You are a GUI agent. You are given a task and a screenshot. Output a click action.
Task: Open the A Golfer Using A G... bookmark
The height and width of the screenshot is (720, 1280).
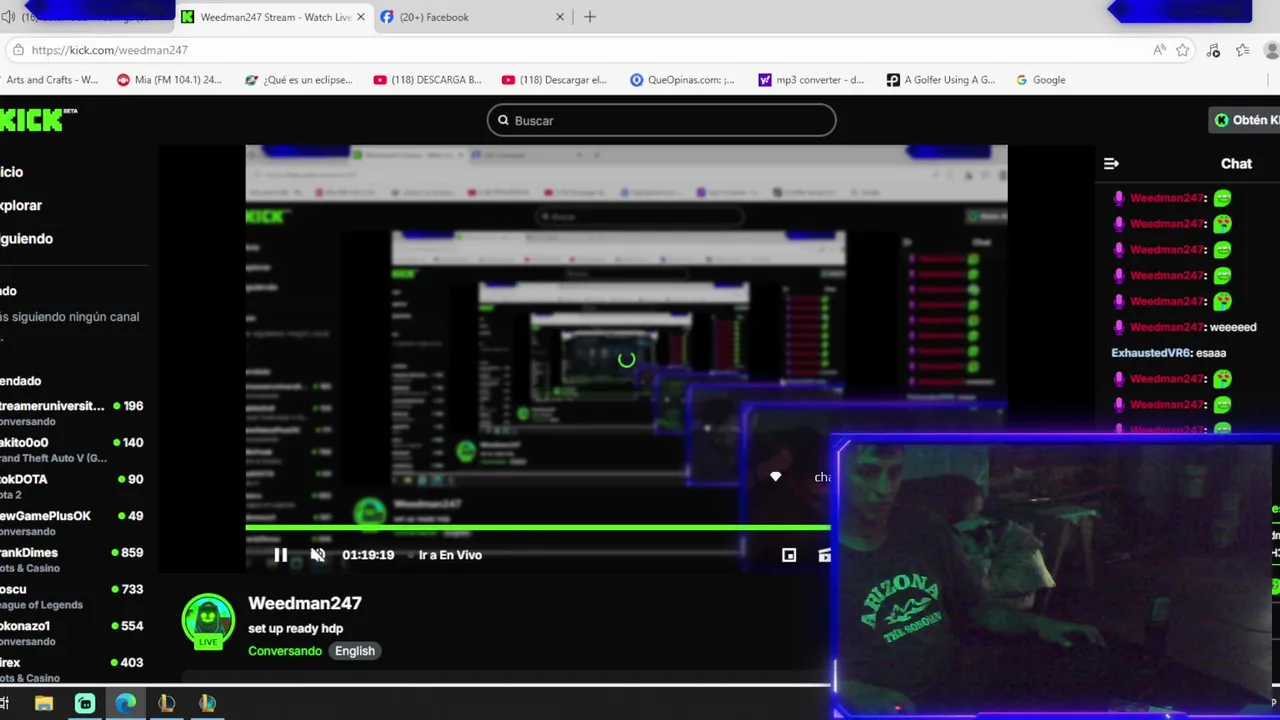[x=941, y=80]
